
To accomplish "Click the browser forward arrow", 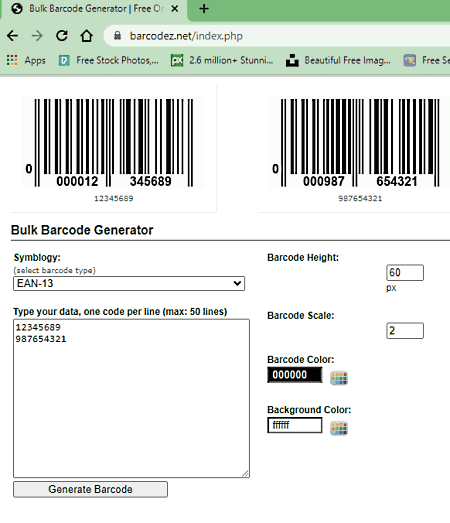I will click(x=37, y=36).
